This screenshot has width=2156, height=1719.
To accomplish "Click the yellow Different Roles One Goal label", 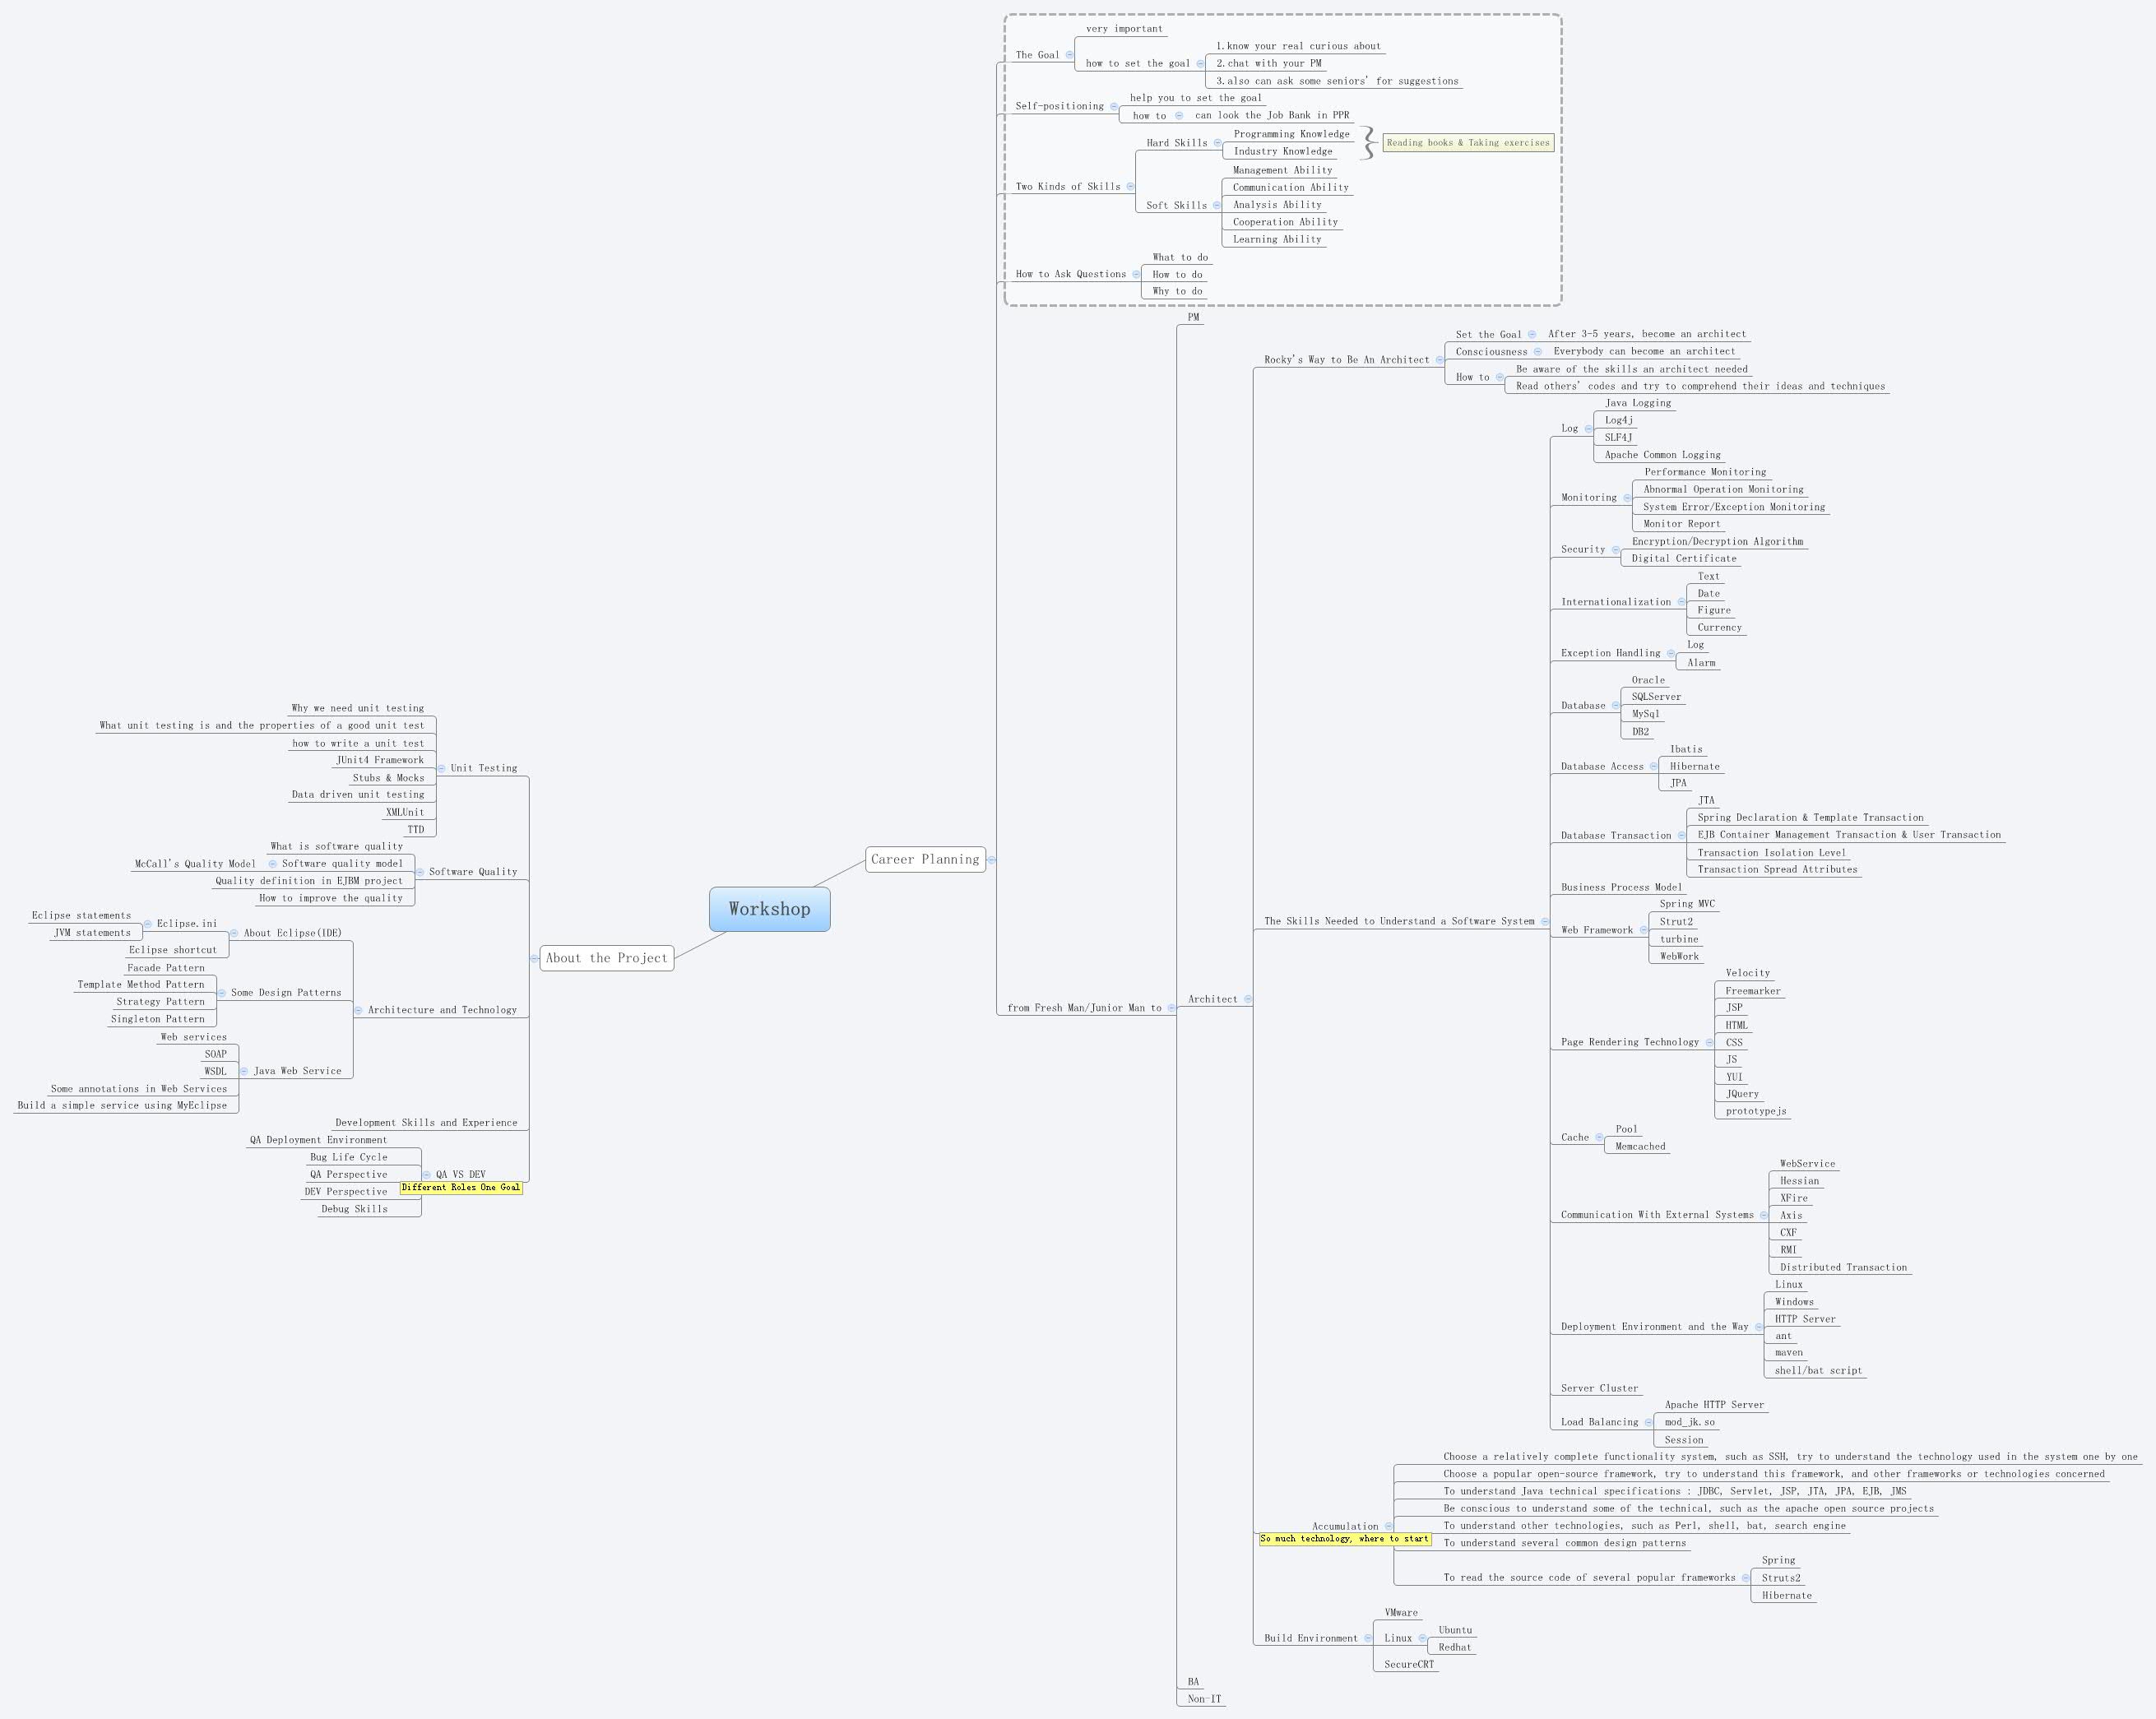I will pyautogui.click(x=461, y=1188).
